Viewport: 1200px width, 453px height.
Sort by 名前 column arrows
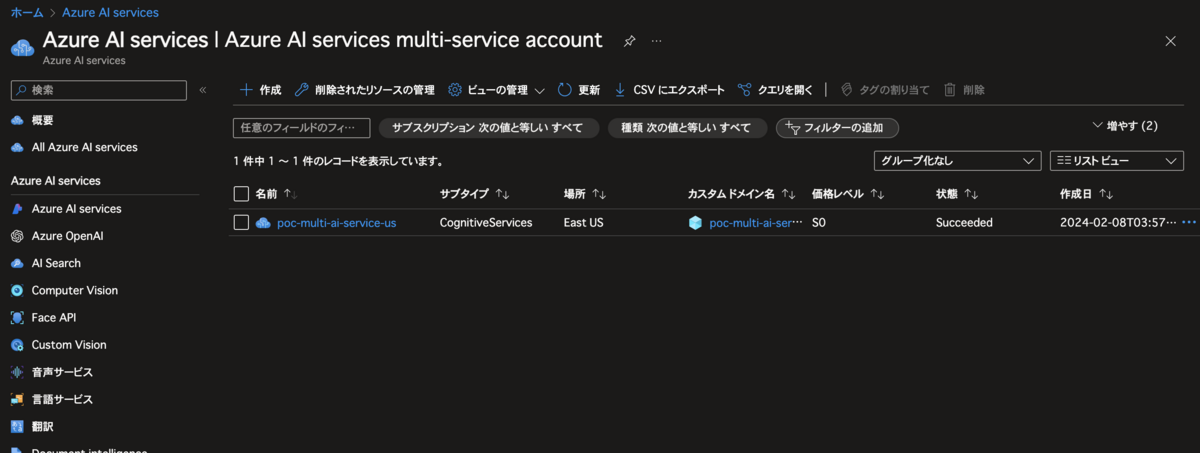pos(291,194)
